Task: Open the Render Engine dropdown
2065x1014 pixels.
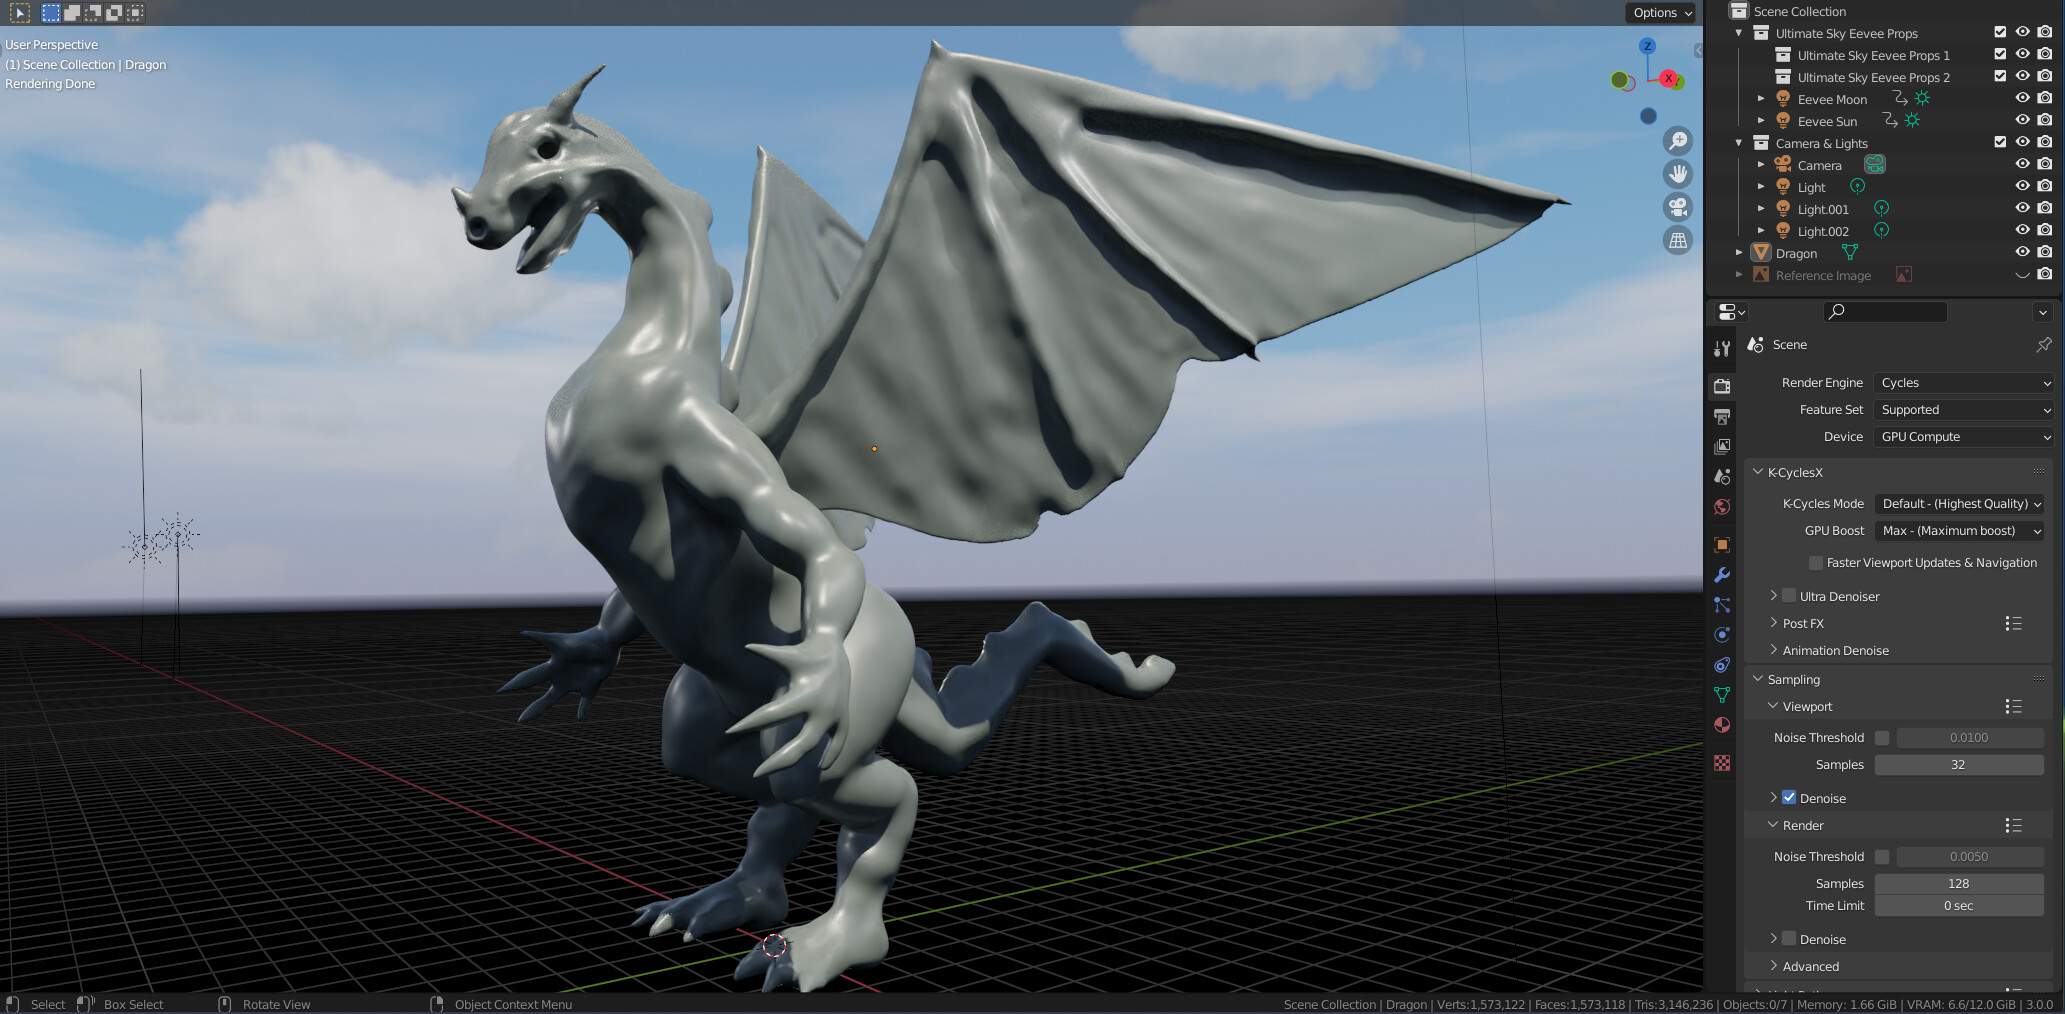Action: pos(1962,382)
